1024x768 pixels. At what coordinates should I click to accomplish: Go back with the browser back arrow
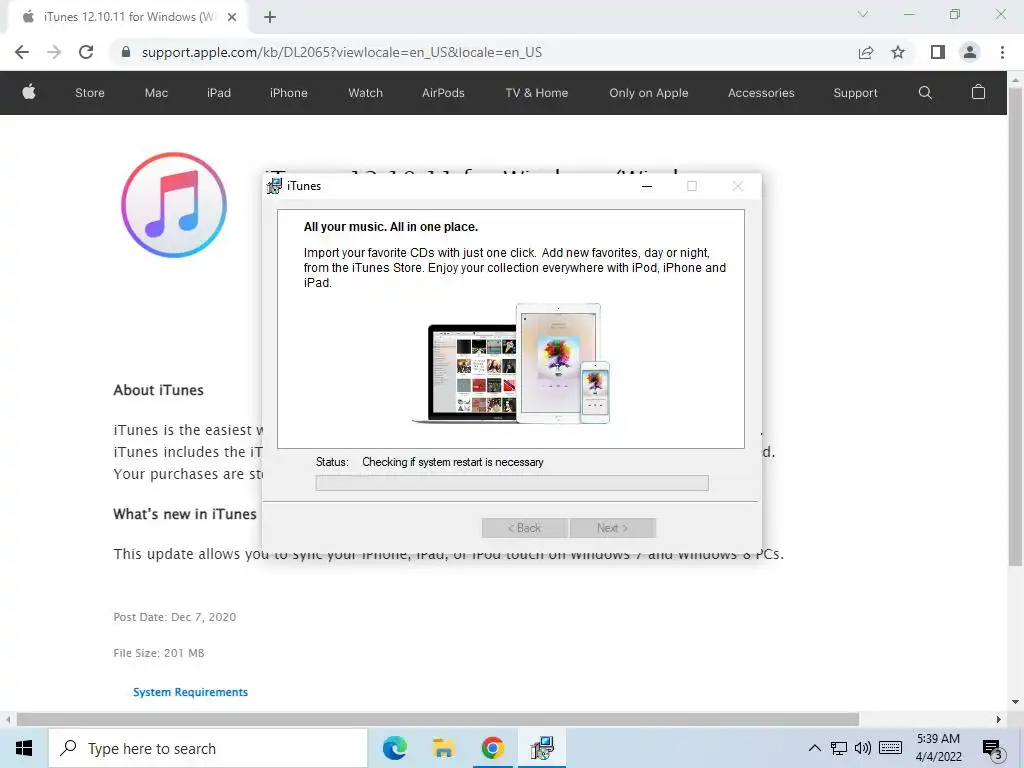click(x=22, y=52)
